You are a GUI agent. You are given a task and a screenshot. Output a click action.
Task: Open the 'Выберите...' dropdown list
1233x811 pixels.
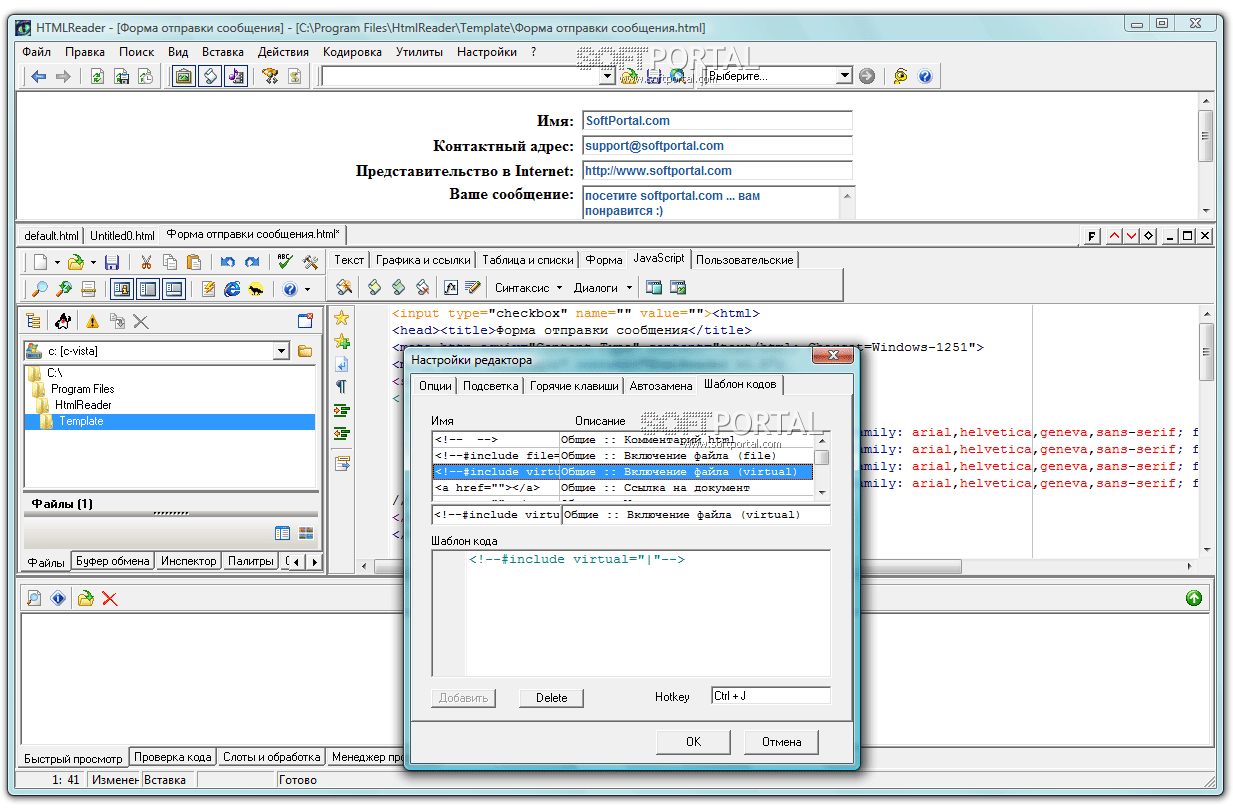pos(844,76)
